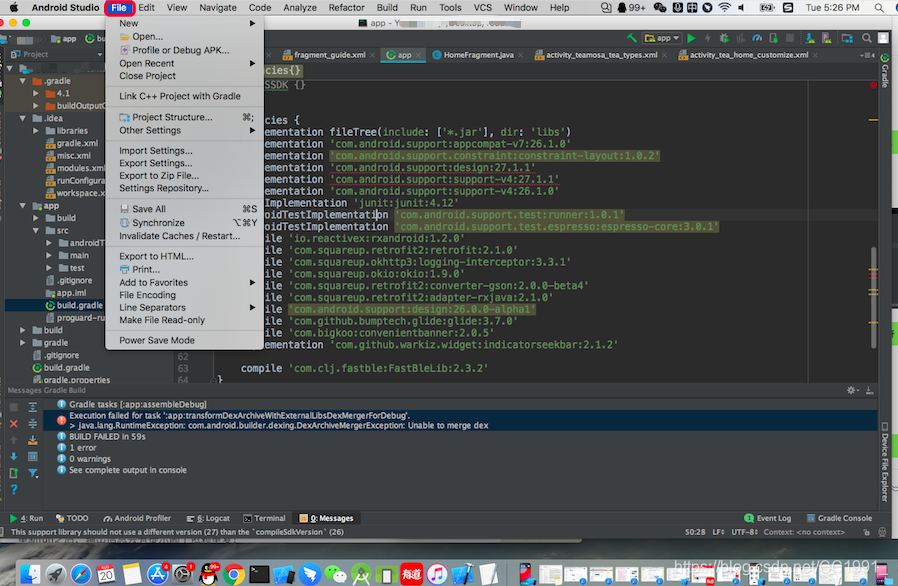Expand the 4.1 folder
This screenshot has width=898, height=586.
pos(36,93)
